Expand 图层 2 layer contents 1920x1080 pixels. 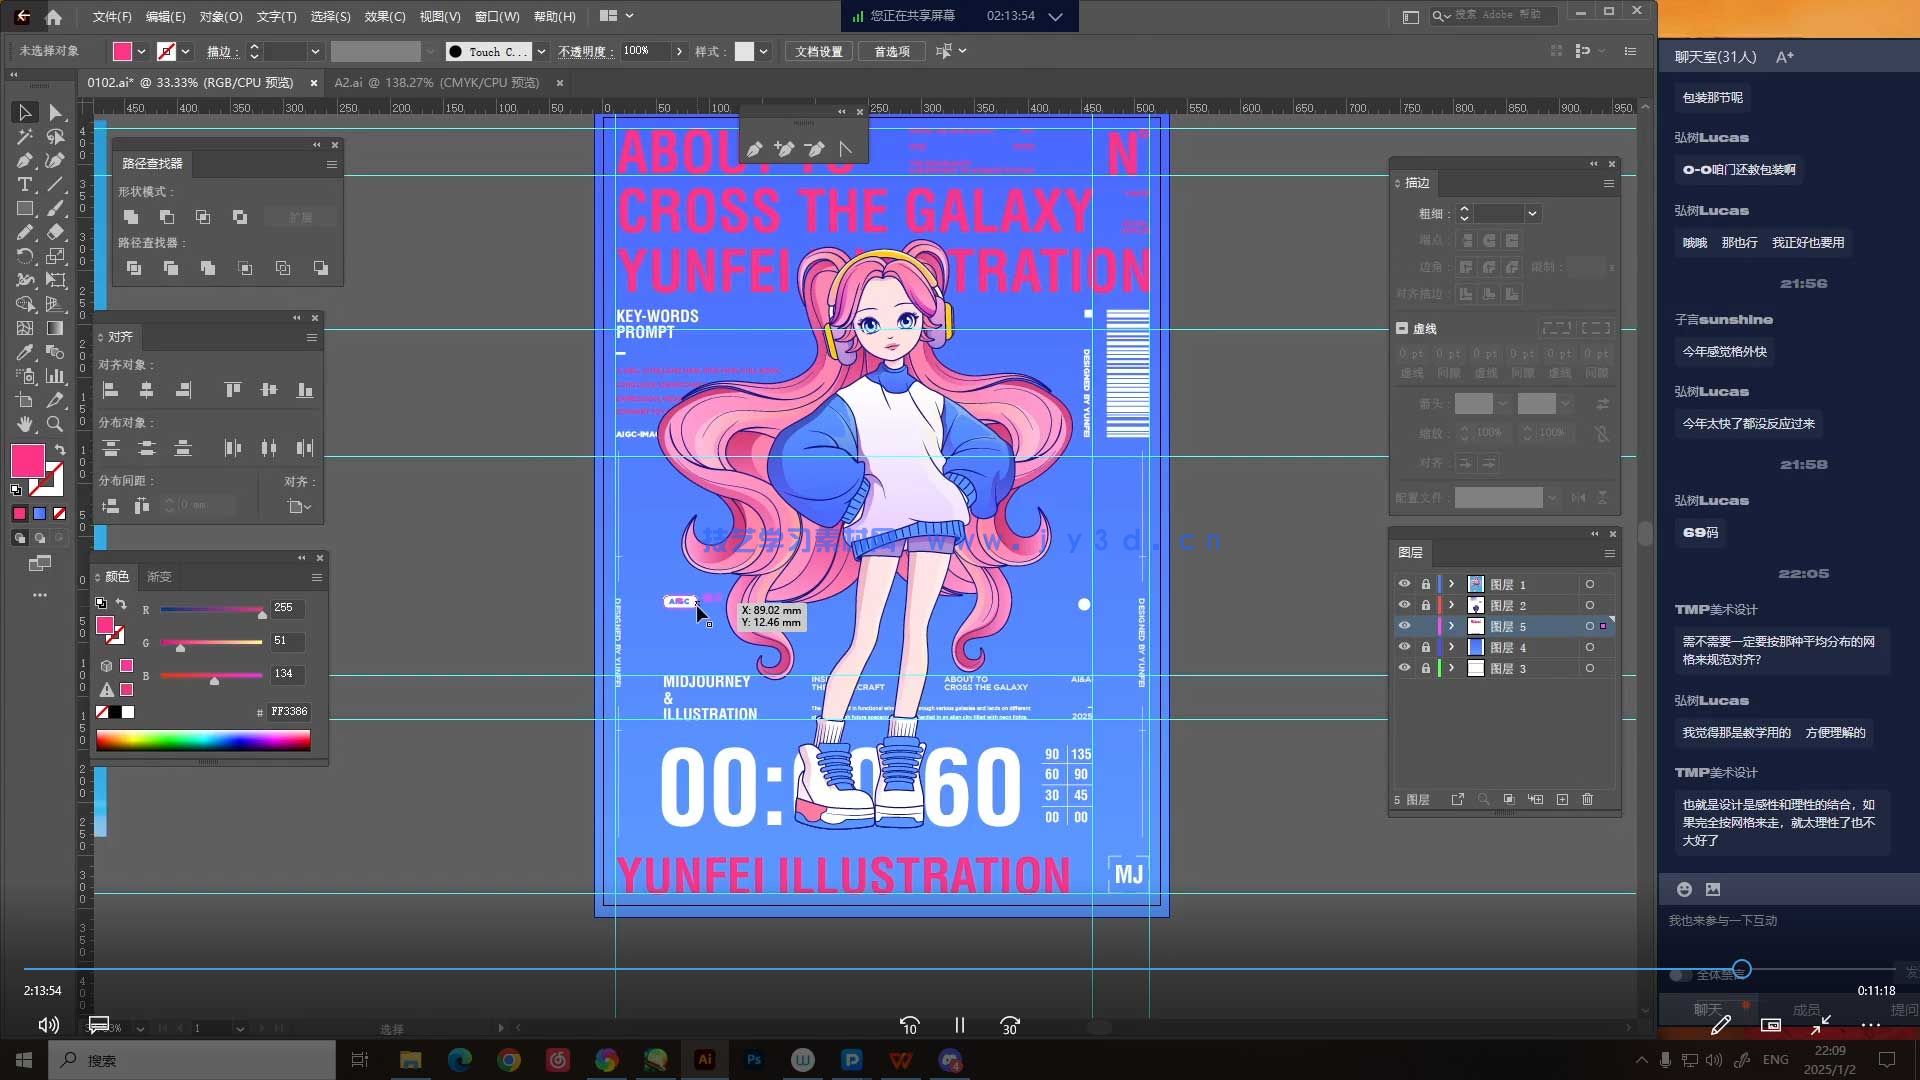pos(1451,605)
